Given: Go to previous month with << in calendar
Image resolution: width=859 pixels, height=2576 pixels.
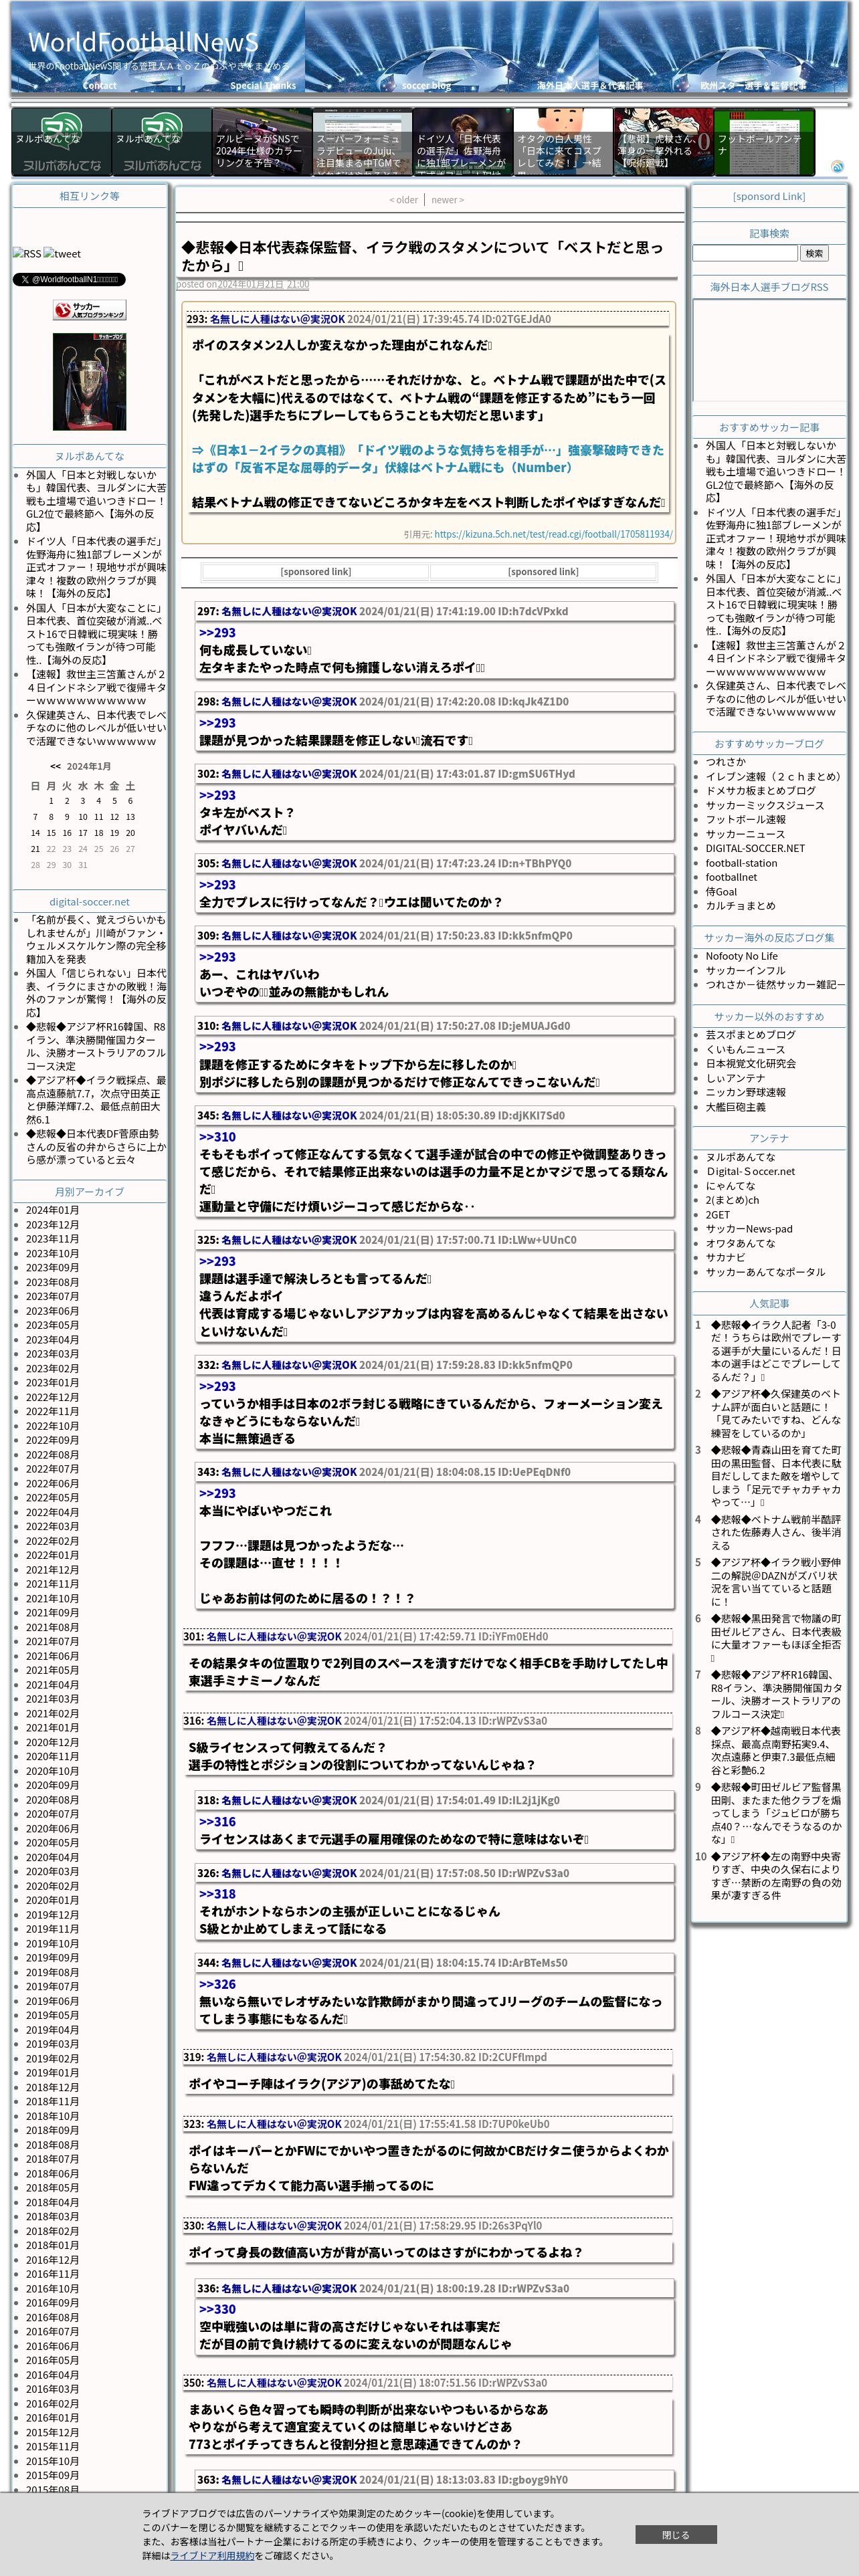Looking at the screenshot, I should 55,767.
